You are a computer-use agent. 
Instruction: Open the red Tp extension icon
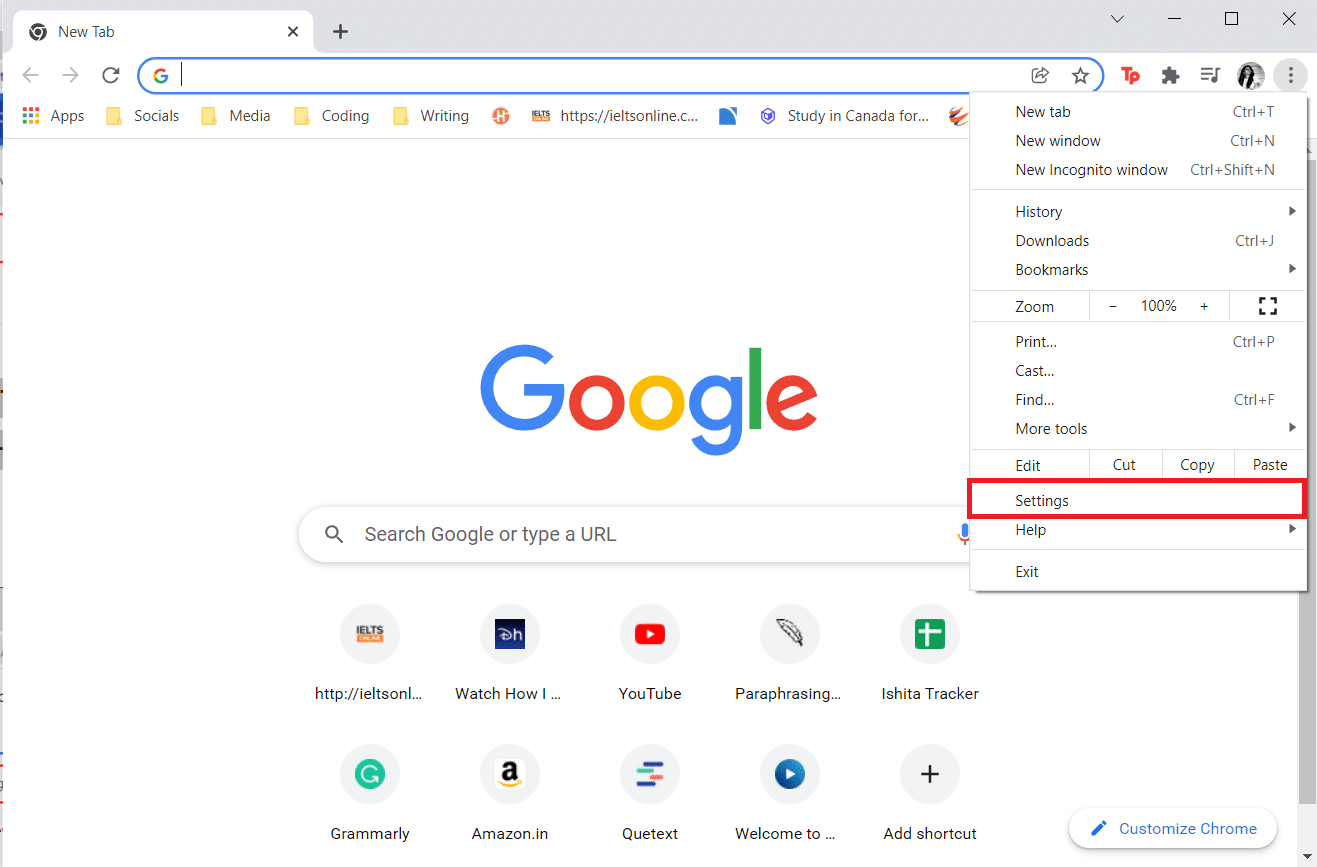coord(1131,75)
